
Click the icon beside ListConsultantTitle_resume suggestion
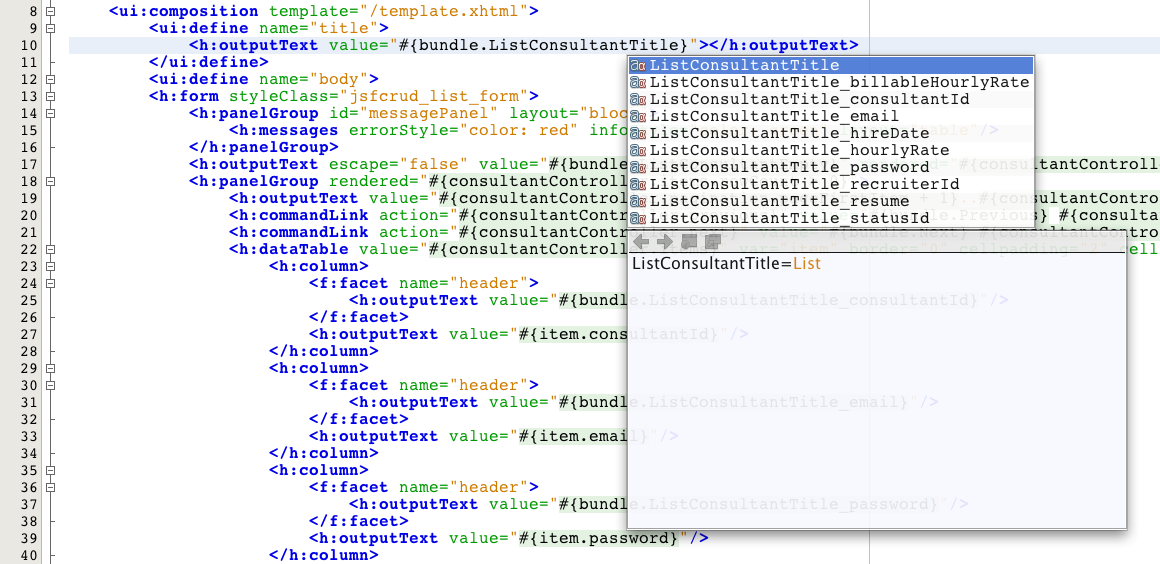point(638,202)
